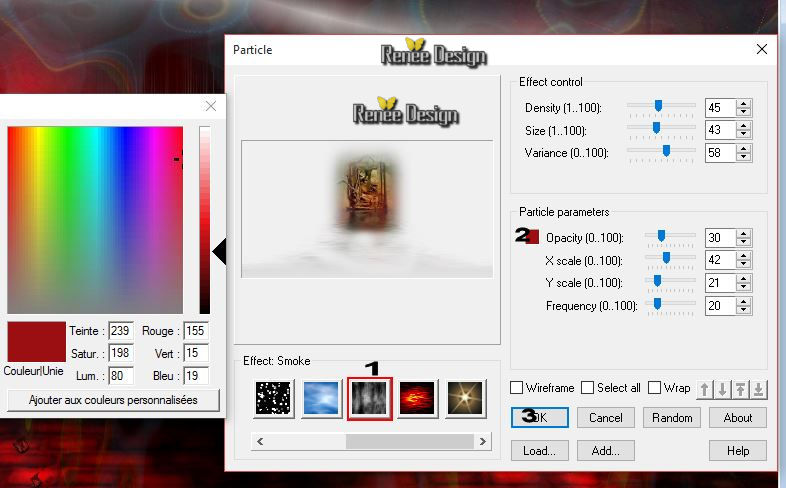This screenshot has width=786, height=488.
Task: Click the Frequency slider handle
Action: [657, 304]
